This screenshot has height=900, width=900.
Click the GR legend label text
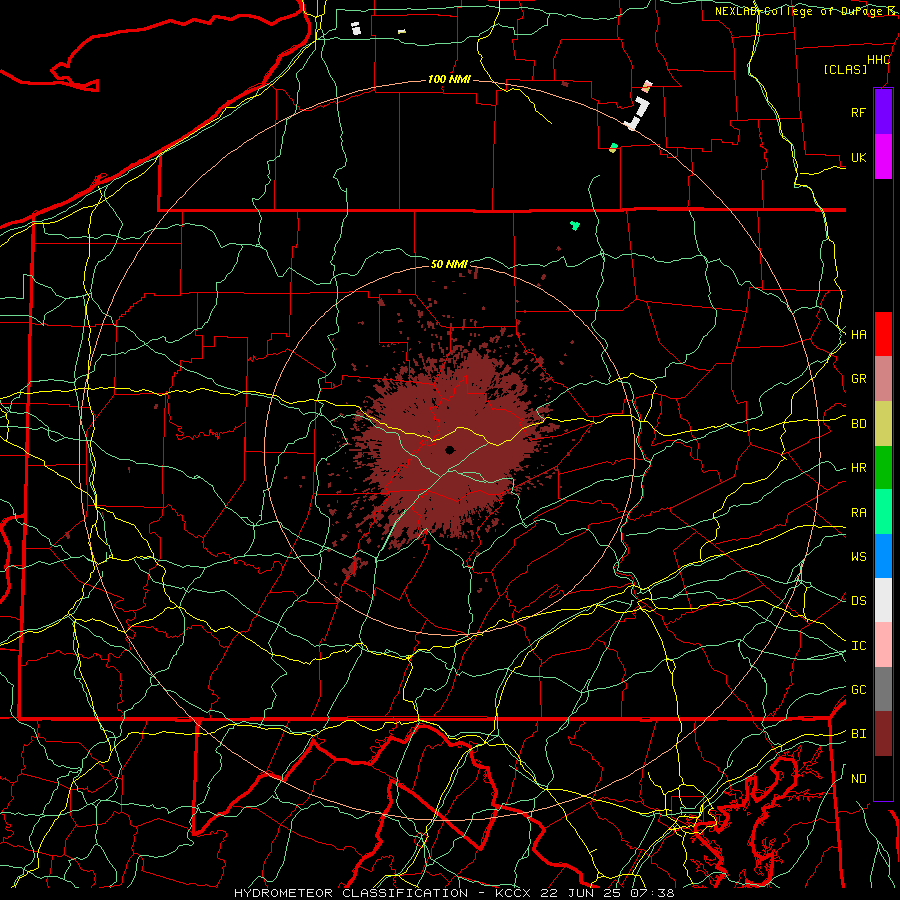click(x=858, y=379)
